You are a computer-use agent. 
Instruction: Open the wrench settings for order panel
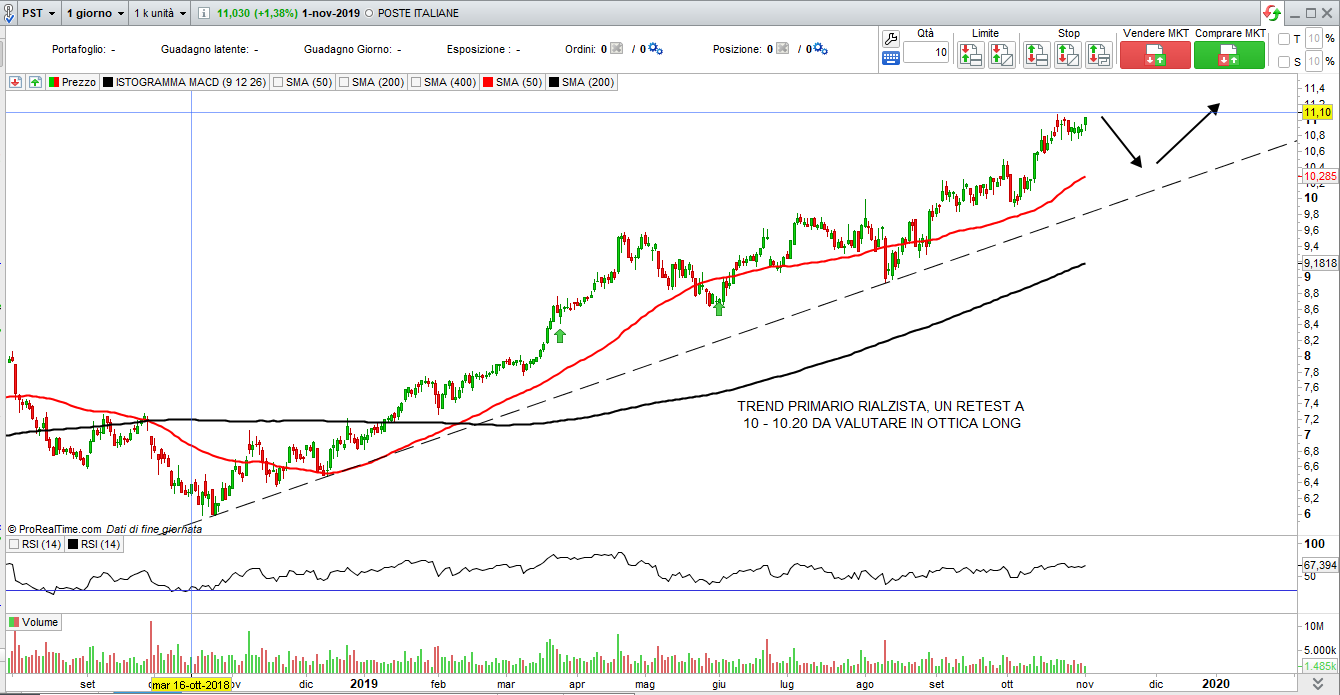click(x=891, y=38)
